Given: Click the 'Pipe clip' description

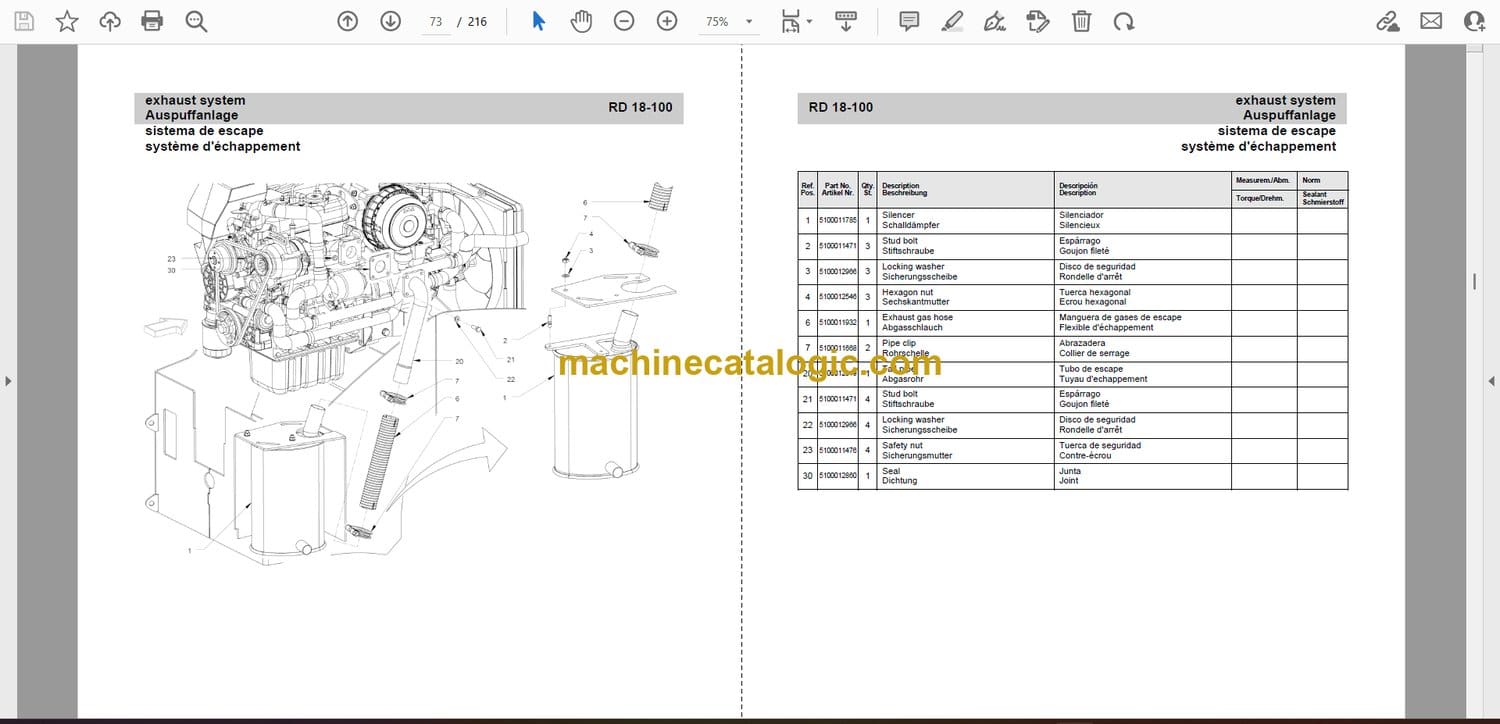Looking at the screenshot, I should pyautogui.click(x=899, y=343).
